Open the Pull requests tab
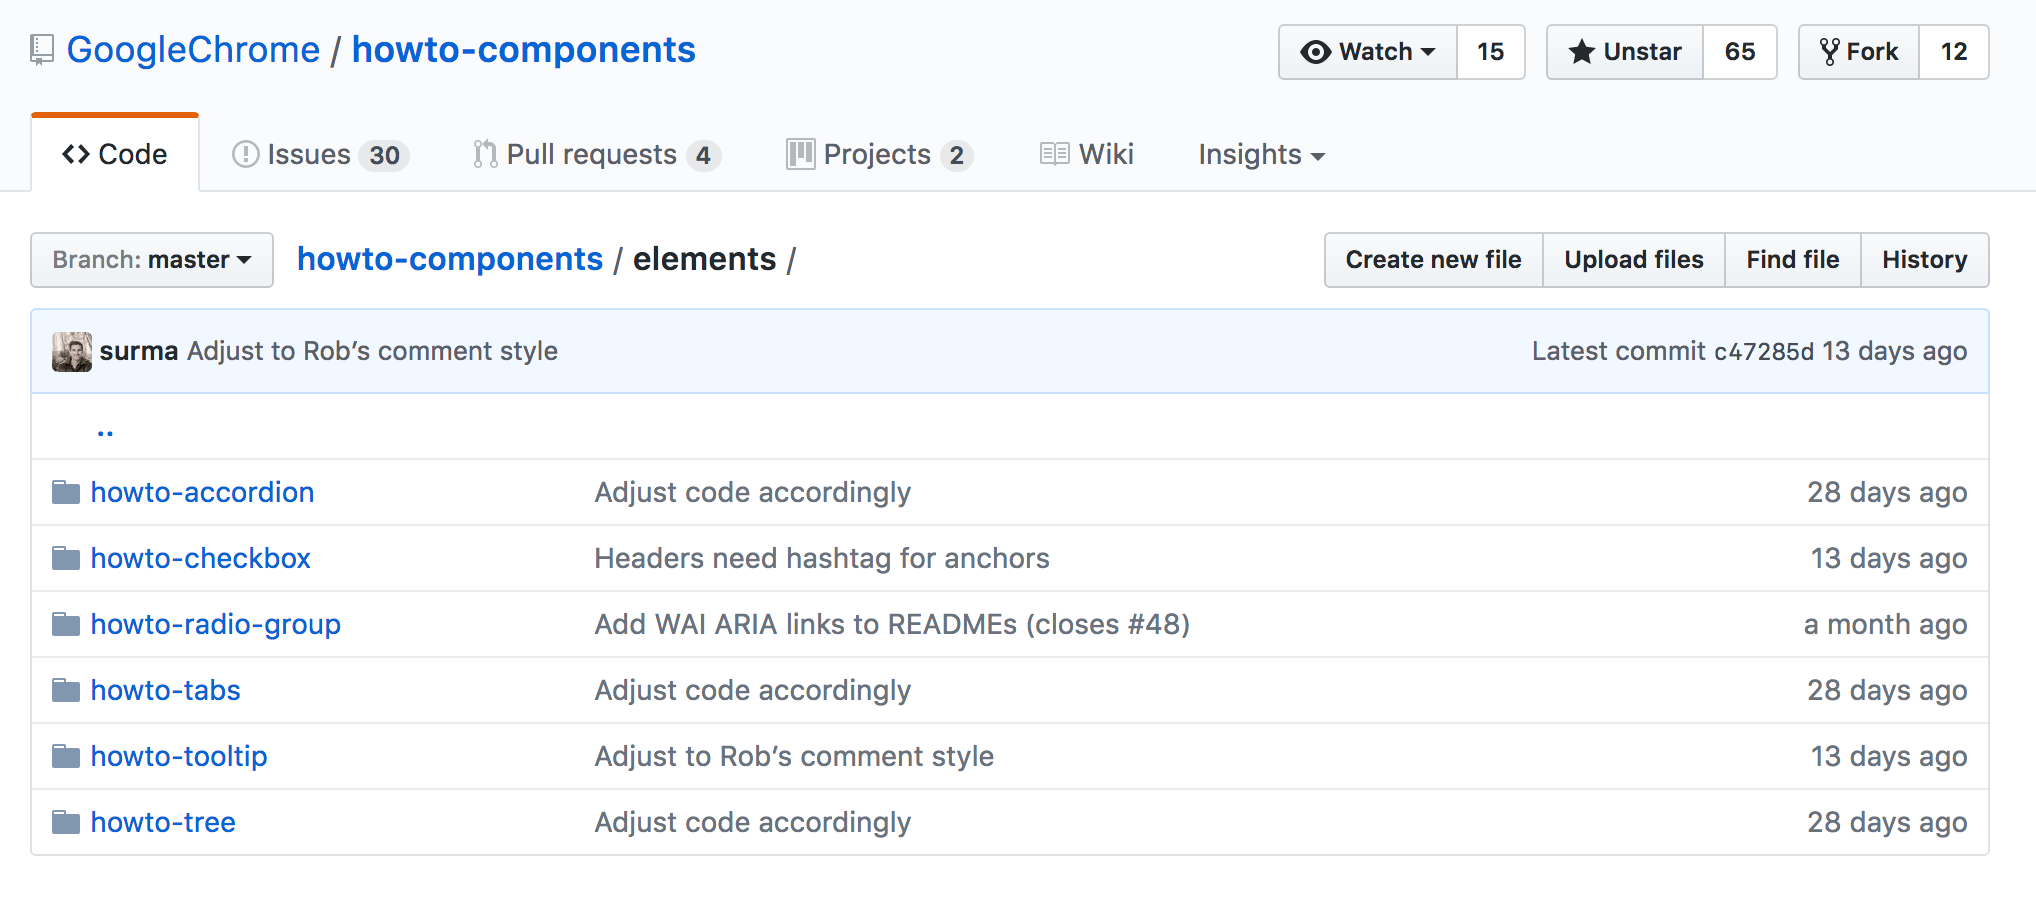This screenshot has height=906, width=2036. 597,155
